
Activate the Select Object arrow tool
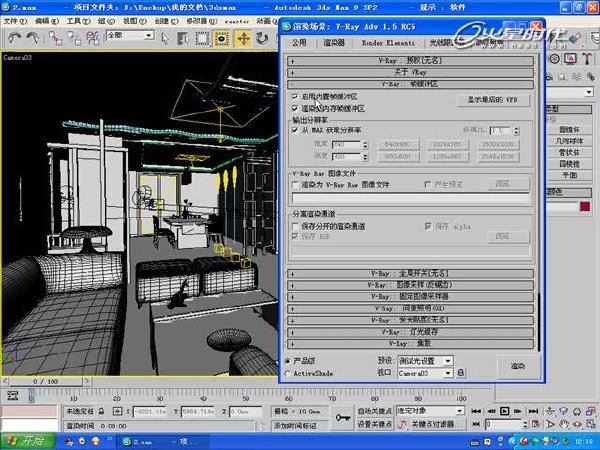(x=165, y=38)
